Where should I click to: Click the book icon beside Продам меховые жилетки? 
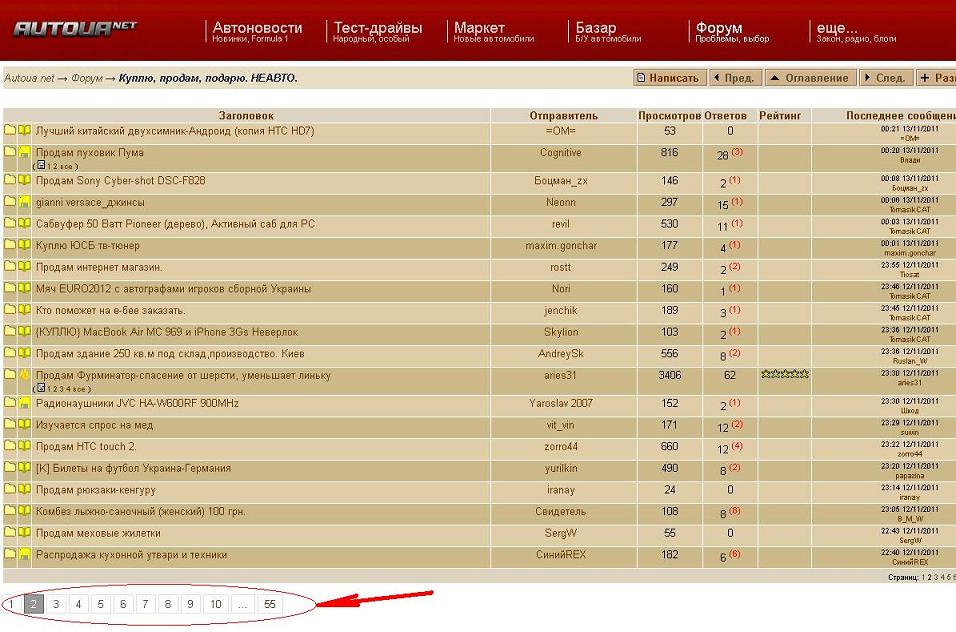pyautogui.click(x=25, y=533)
